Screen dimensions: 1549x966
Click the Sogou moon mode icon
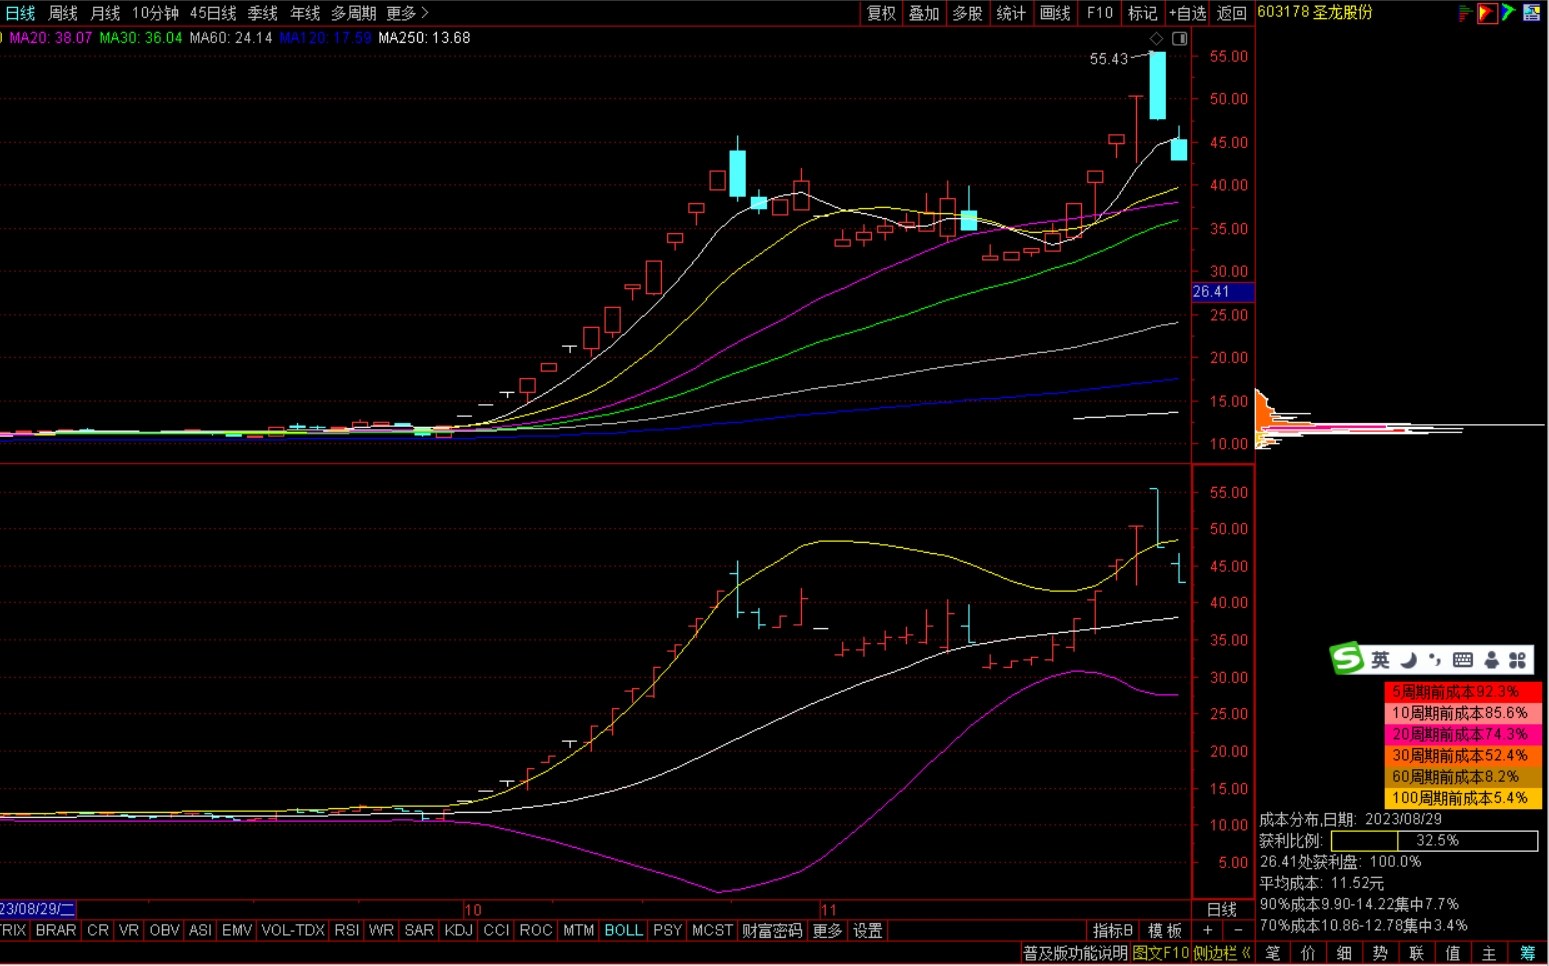tap(1409, 660)
